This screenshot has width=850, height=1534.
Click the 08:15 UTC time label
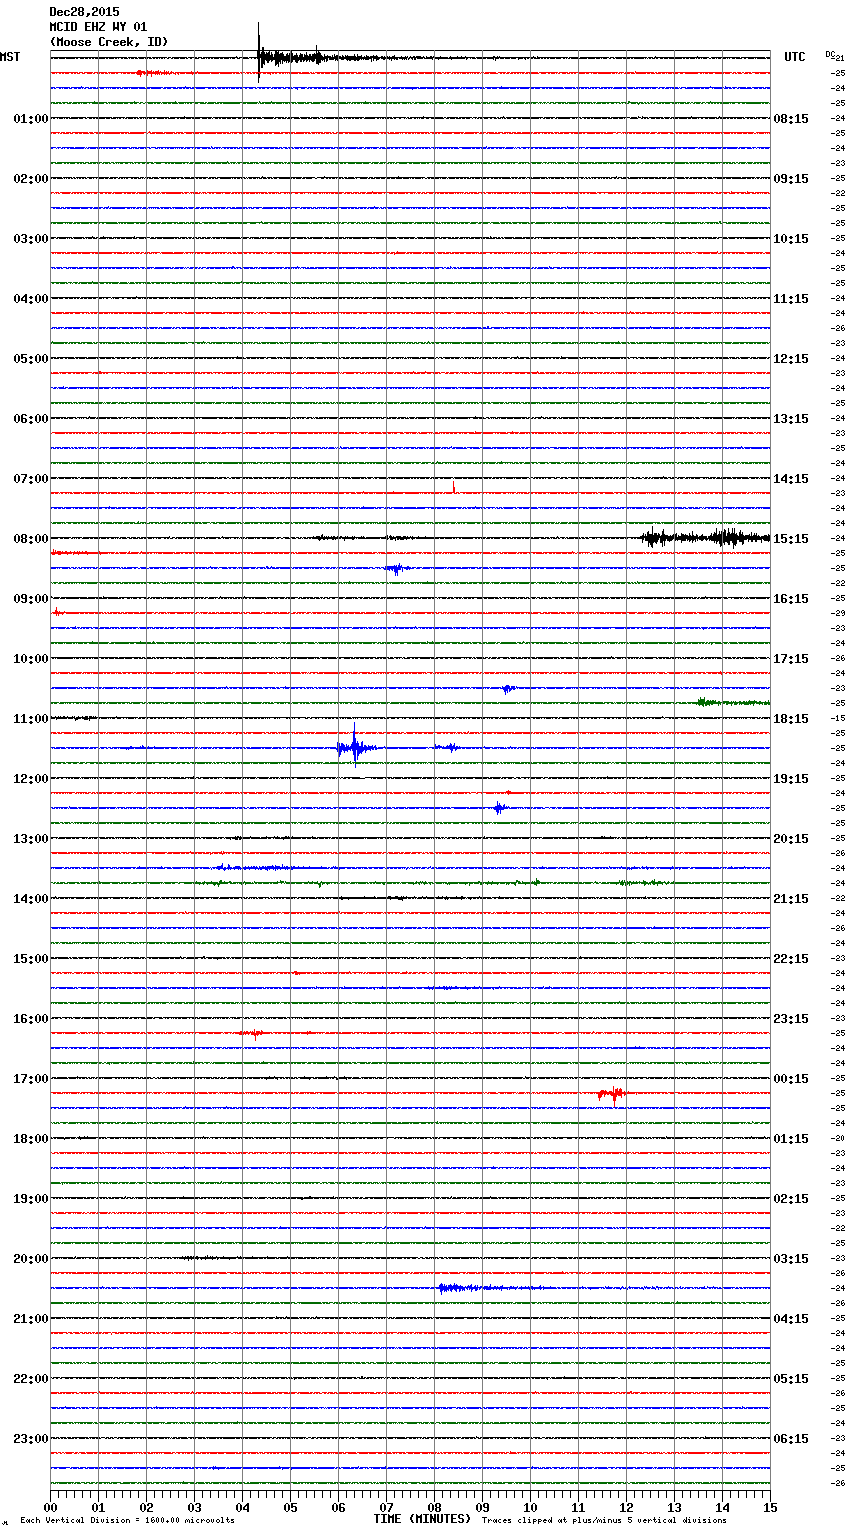click(791, 118)
